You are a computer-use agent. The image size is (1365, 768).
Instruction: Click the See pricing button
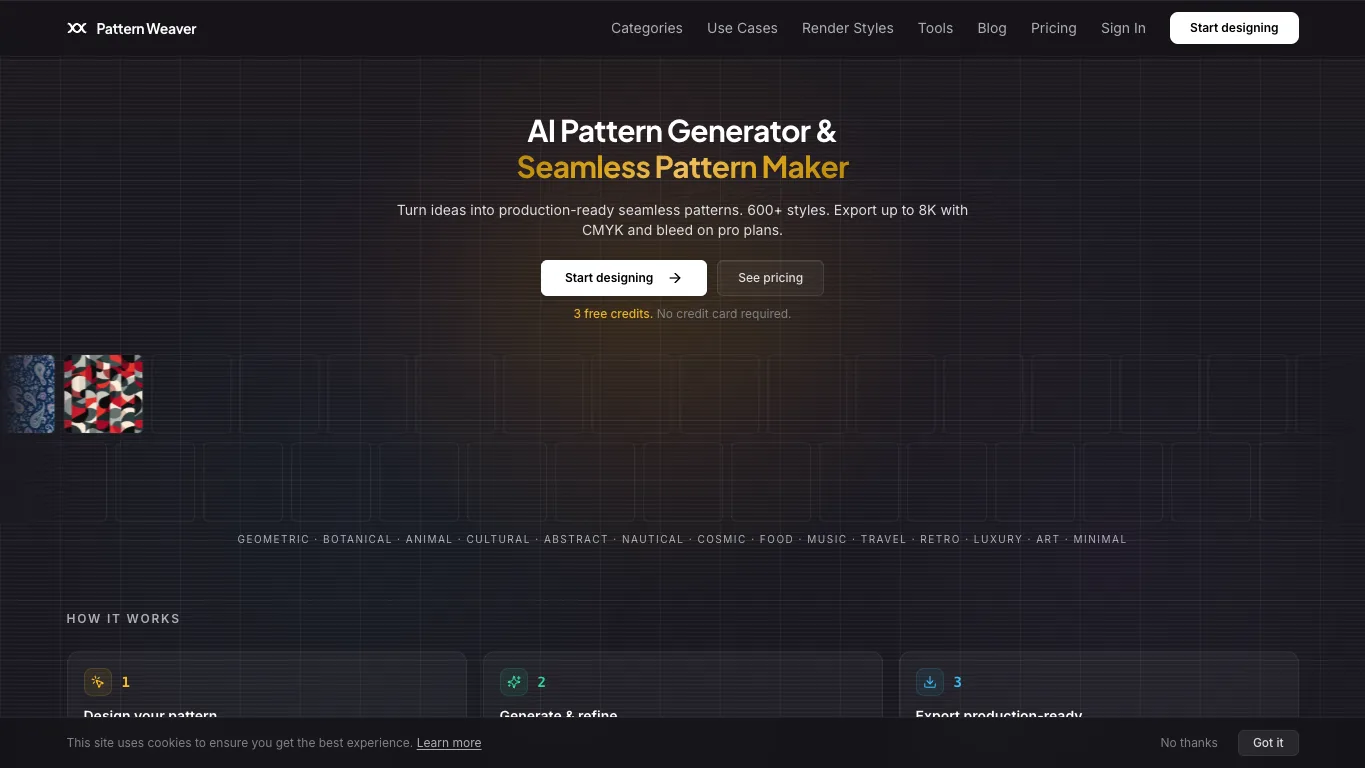tap(770, 278)
